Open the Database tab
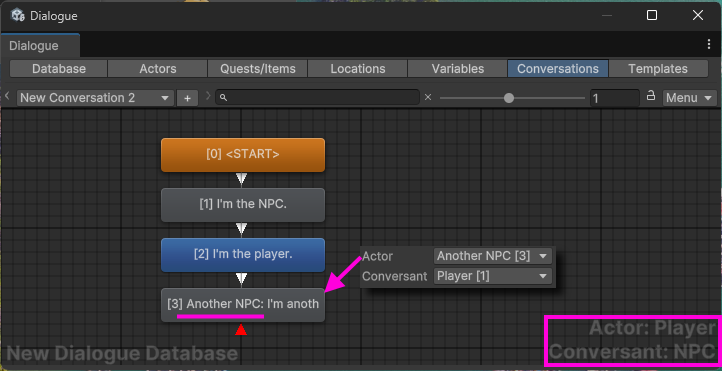This screenshot has height=371, width=722. (58, 69)
